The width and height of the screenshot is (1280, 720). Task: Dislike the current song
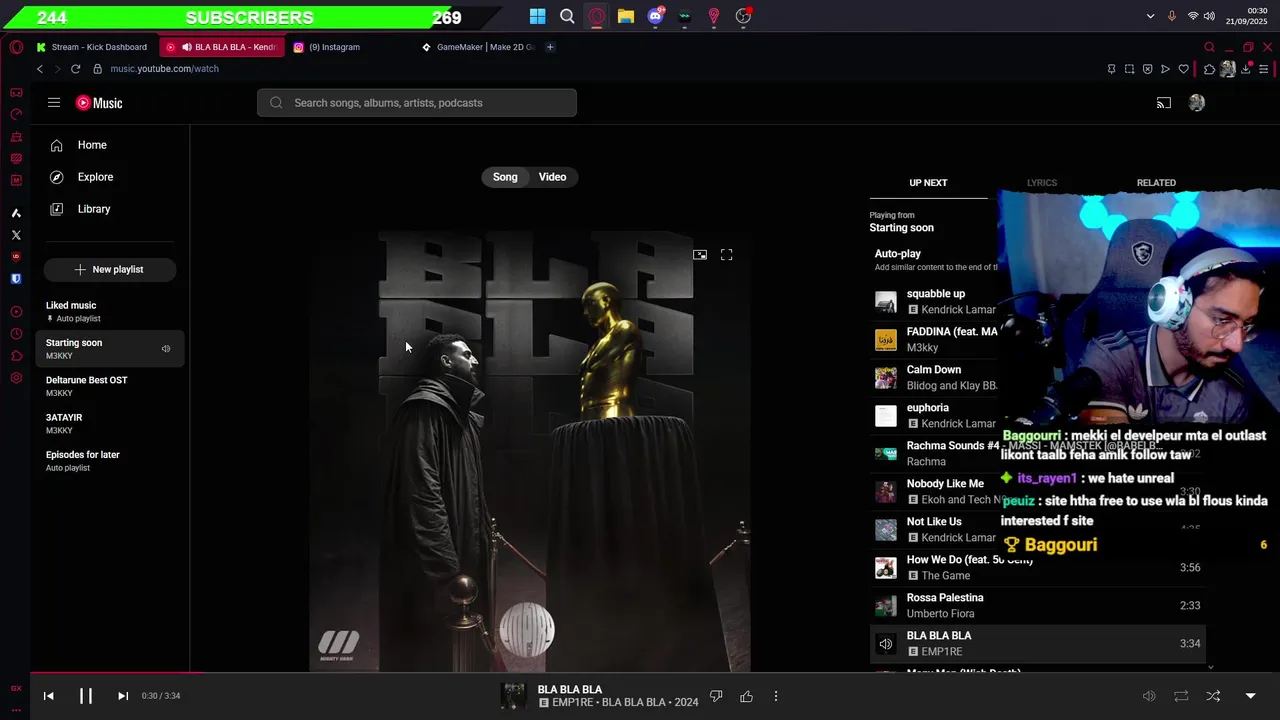[716, 696]
